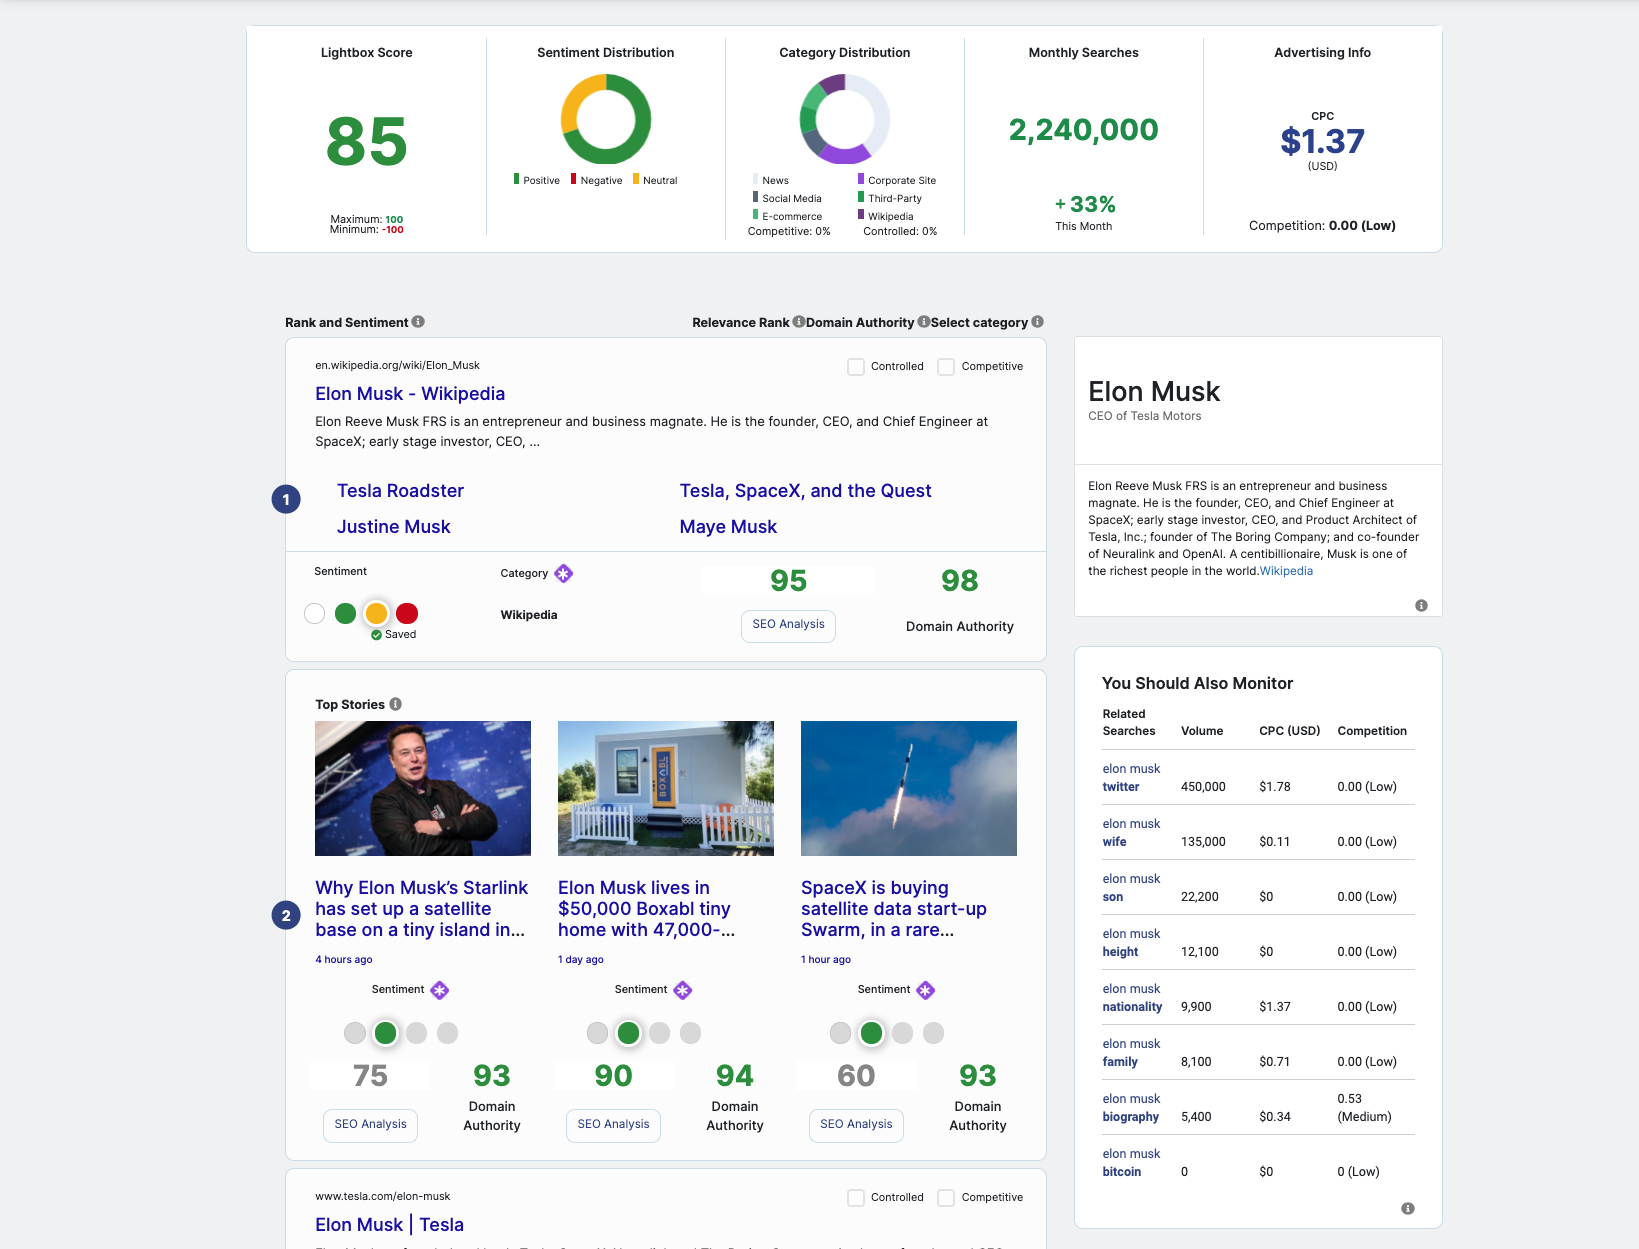Screen dimensions: 1639x1249
Task: Click the purple Sentiment icon on the Starlink story
Action: coord(440,990)
